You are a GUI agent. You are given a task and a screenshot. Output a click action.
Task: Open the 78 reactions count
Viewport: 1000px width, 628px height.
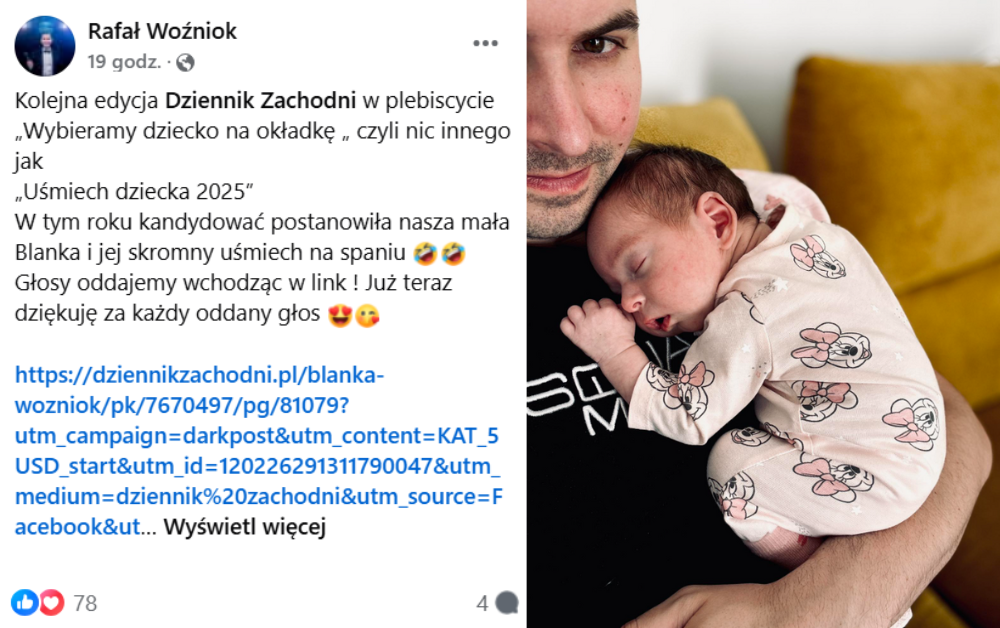(85, 603)
